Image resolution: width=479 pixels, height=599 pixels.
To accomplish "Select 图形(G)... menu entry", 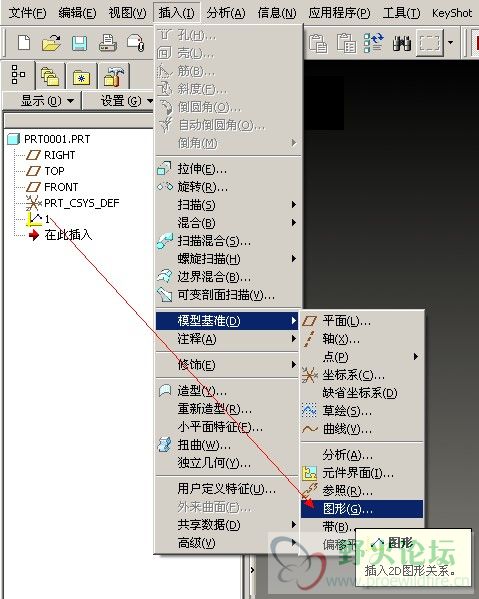I will [362, 509].
